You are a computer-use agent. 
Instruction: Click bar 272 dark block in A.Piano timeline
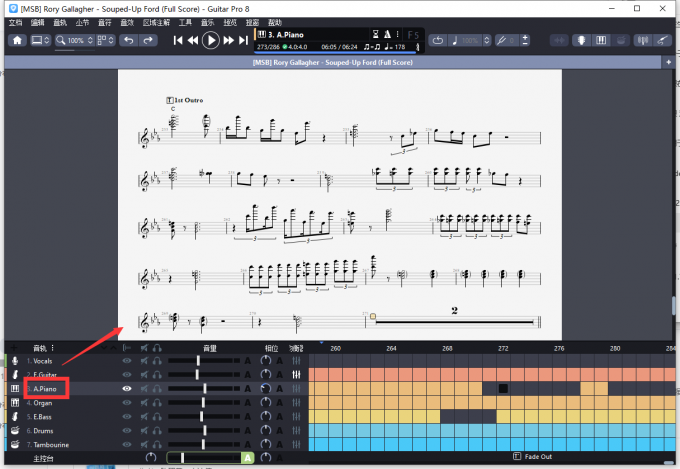coord(503,388)
